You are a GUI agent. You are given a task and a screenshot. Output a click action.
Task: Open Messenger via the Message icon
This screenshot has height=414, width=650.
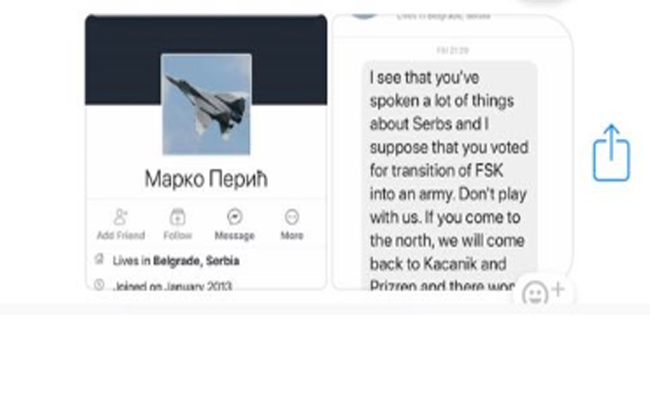click(x=235, y=217)
